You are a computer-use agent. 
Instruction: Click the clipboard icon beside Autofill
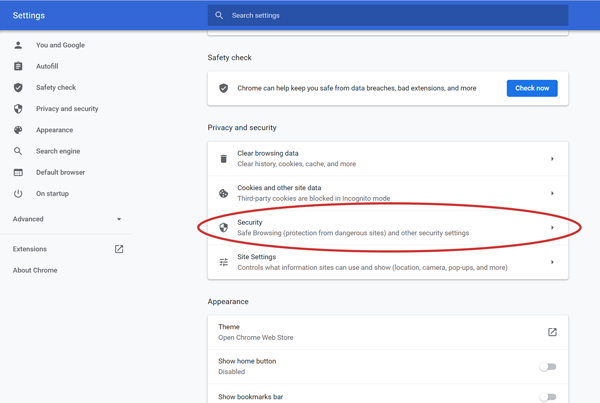pos(18,66)
